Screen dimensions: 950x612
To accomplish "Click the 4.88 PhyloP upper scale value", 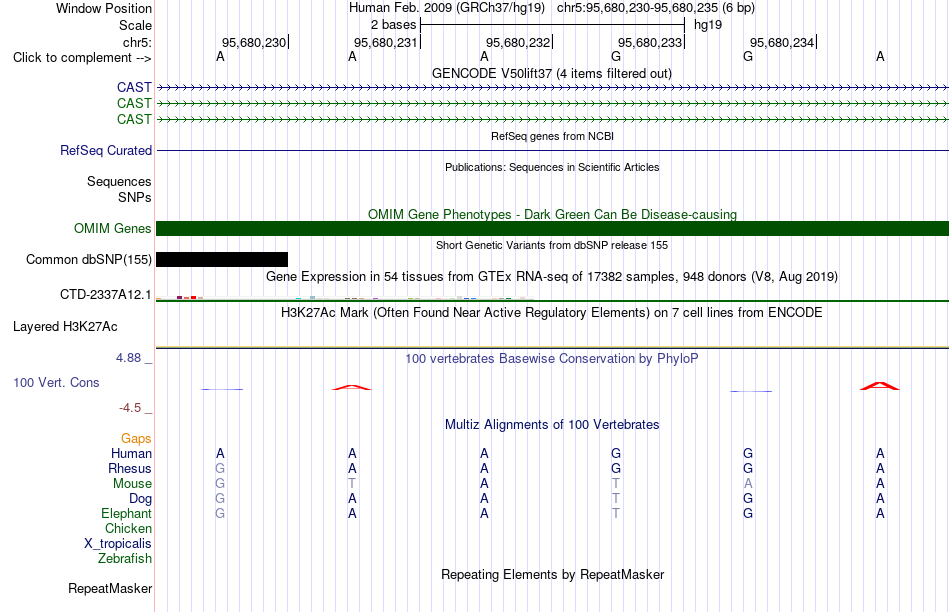I will tap(128, 358).
